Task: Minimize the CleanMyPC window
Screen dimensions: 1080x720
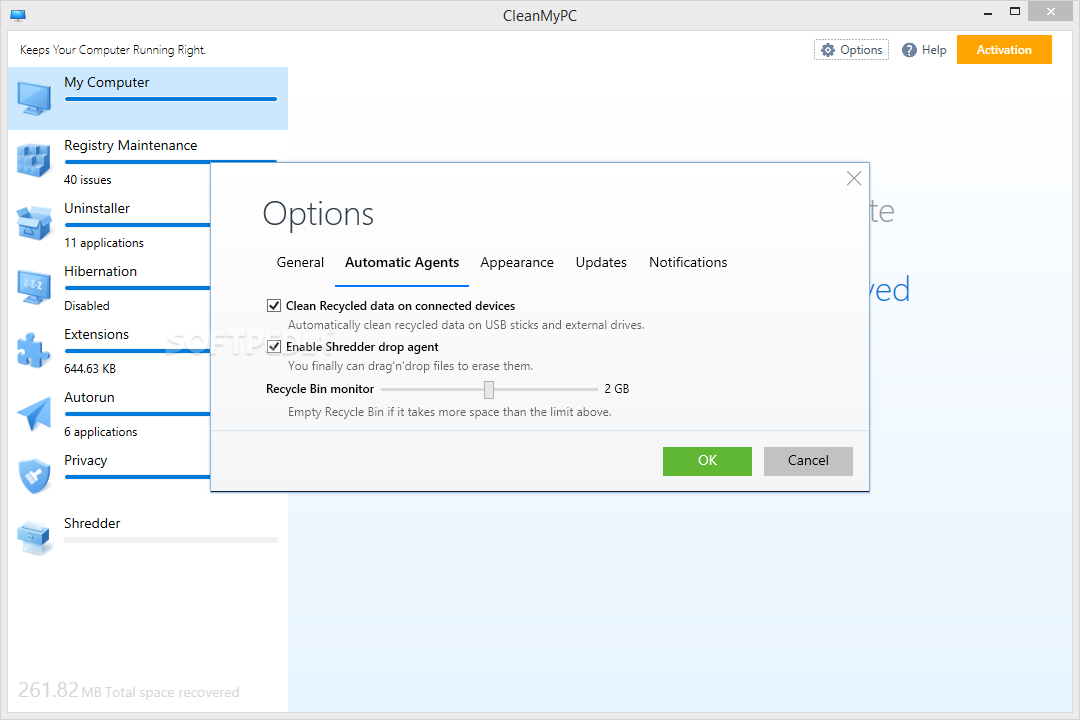Action: click(x=988, y=13)
